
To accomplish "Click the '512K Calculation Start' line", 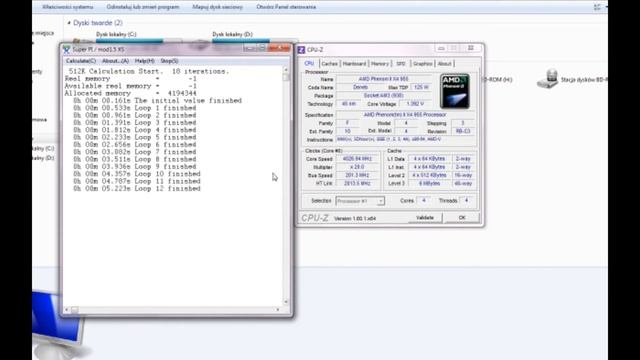I will pos(149,71).
